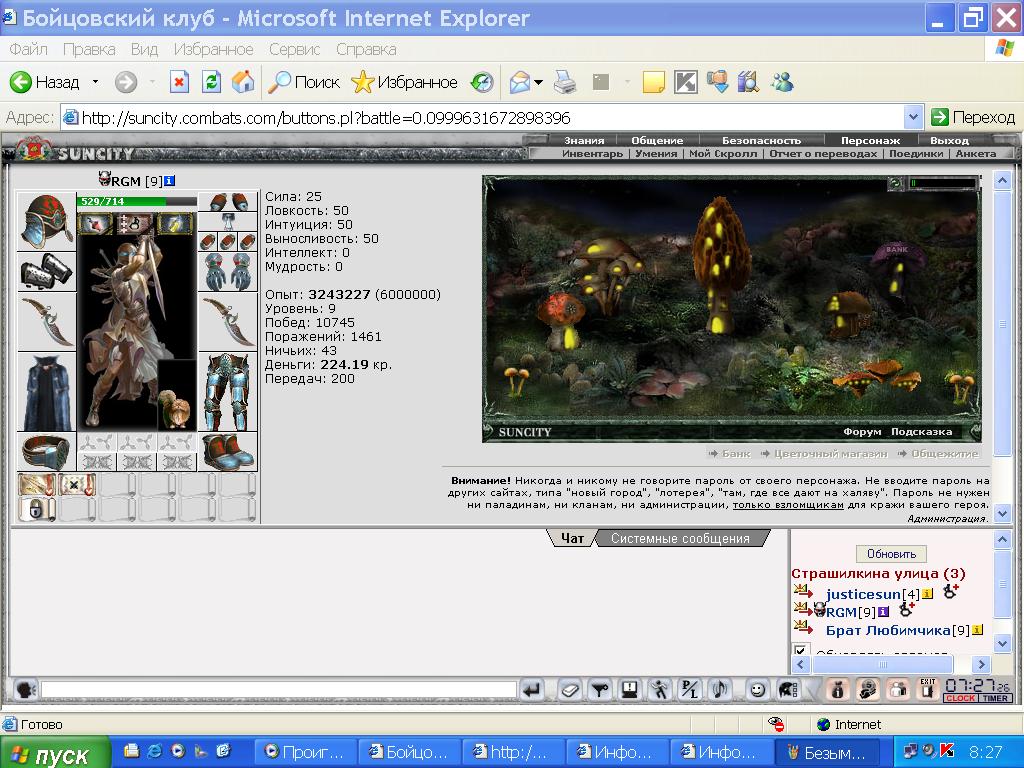Toggle the checkbox below the player list
1024x768 pixels.
pos(800,650)
